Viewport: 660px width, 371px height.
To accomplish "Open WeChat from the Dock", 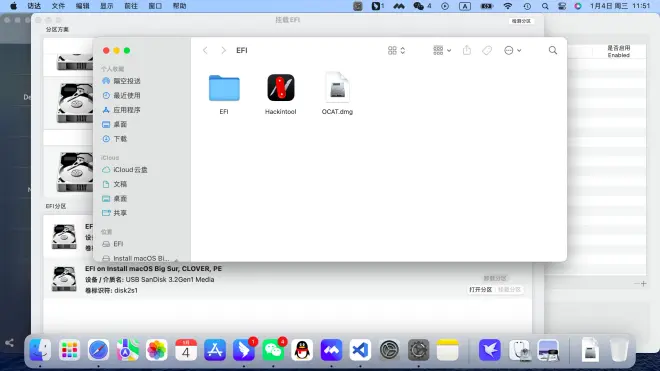I will pyautogui.click(x=273, y=350).
